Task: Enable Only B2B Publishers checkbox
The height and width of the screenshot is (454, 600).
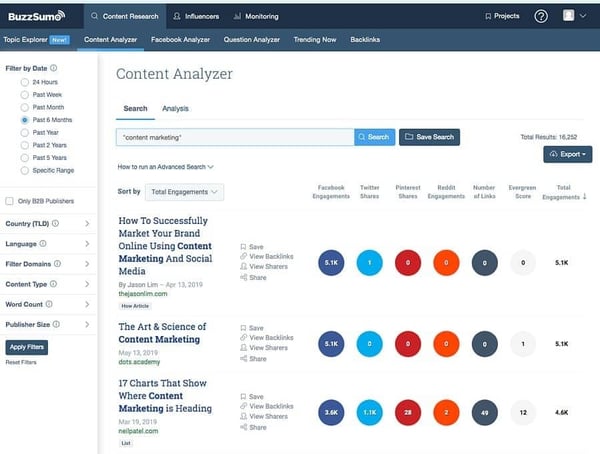Action: [x=10, y=201]
